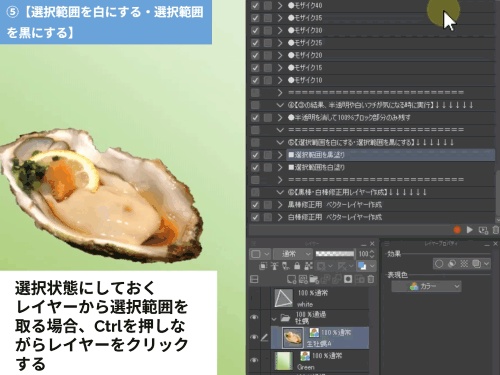Toggle two-pane layer display icon
This screenshot has width=500, height=375.
(254, 279)
